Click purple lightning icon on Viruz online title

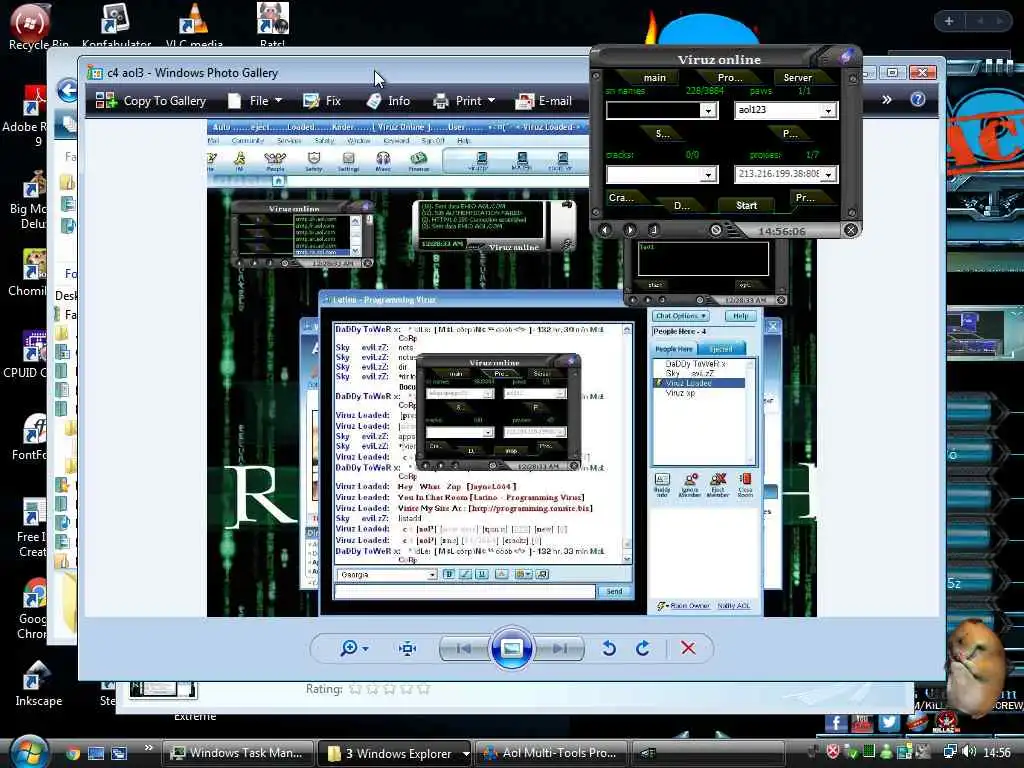(847, 56)
